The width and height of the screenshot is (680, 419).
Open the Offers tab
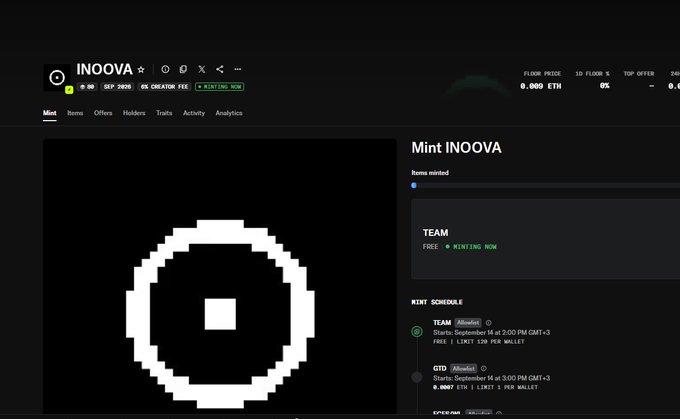pos(103,113)
